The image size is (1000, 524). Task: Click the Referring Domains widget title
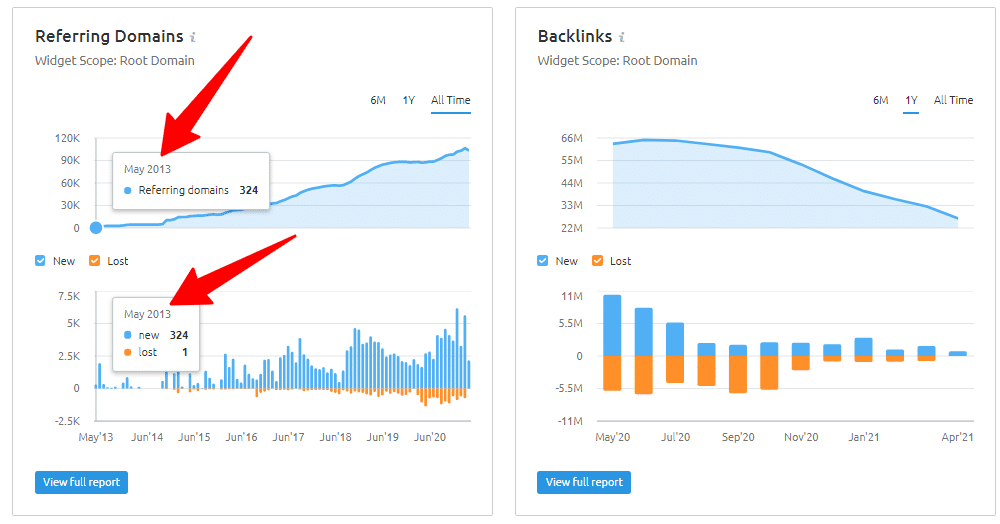(x=109, y=36)
